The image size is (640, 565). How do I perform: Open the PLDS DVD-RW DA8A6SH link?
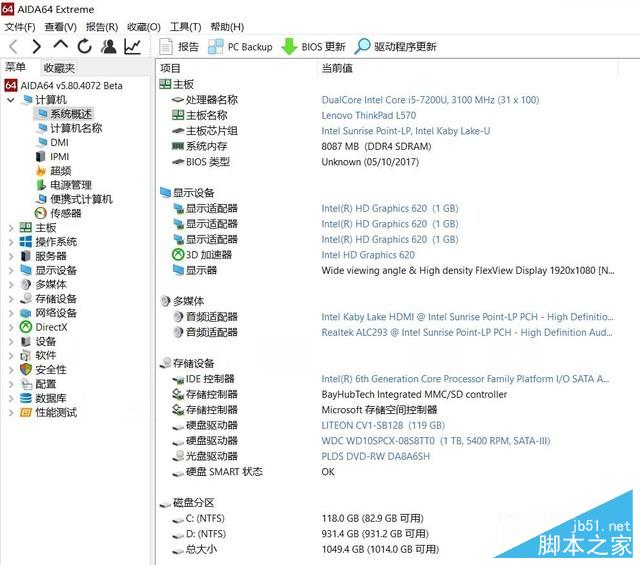coord(376,456)
